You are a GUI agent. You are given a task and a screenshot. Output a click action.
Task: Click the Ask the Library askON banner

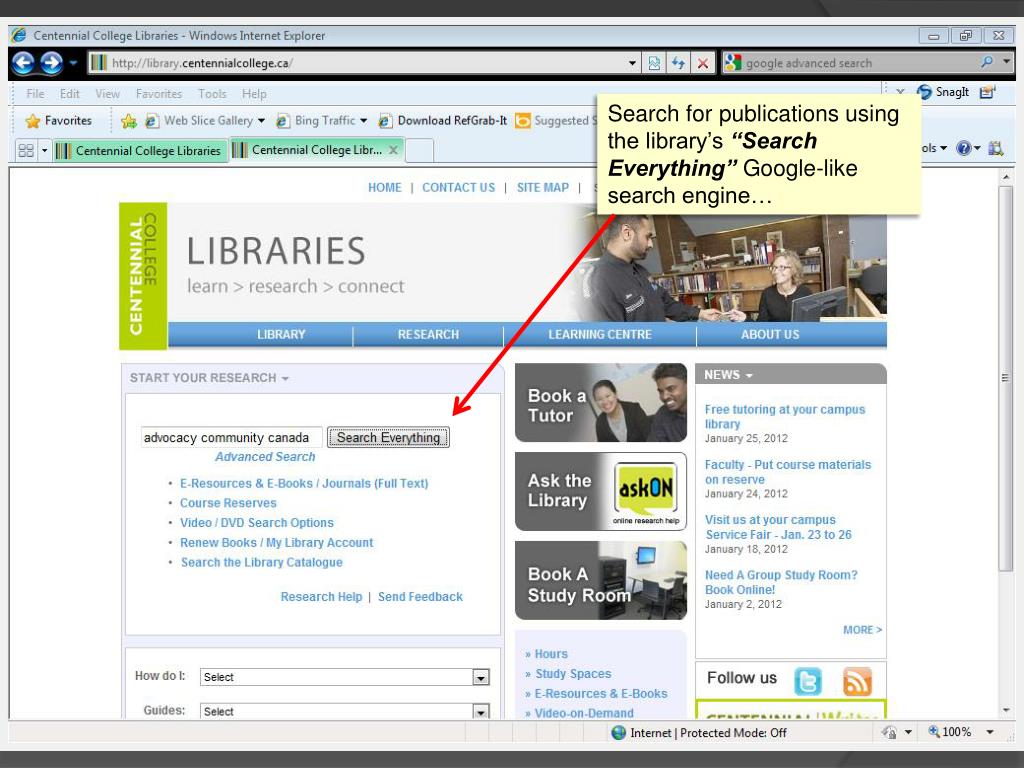601,492
